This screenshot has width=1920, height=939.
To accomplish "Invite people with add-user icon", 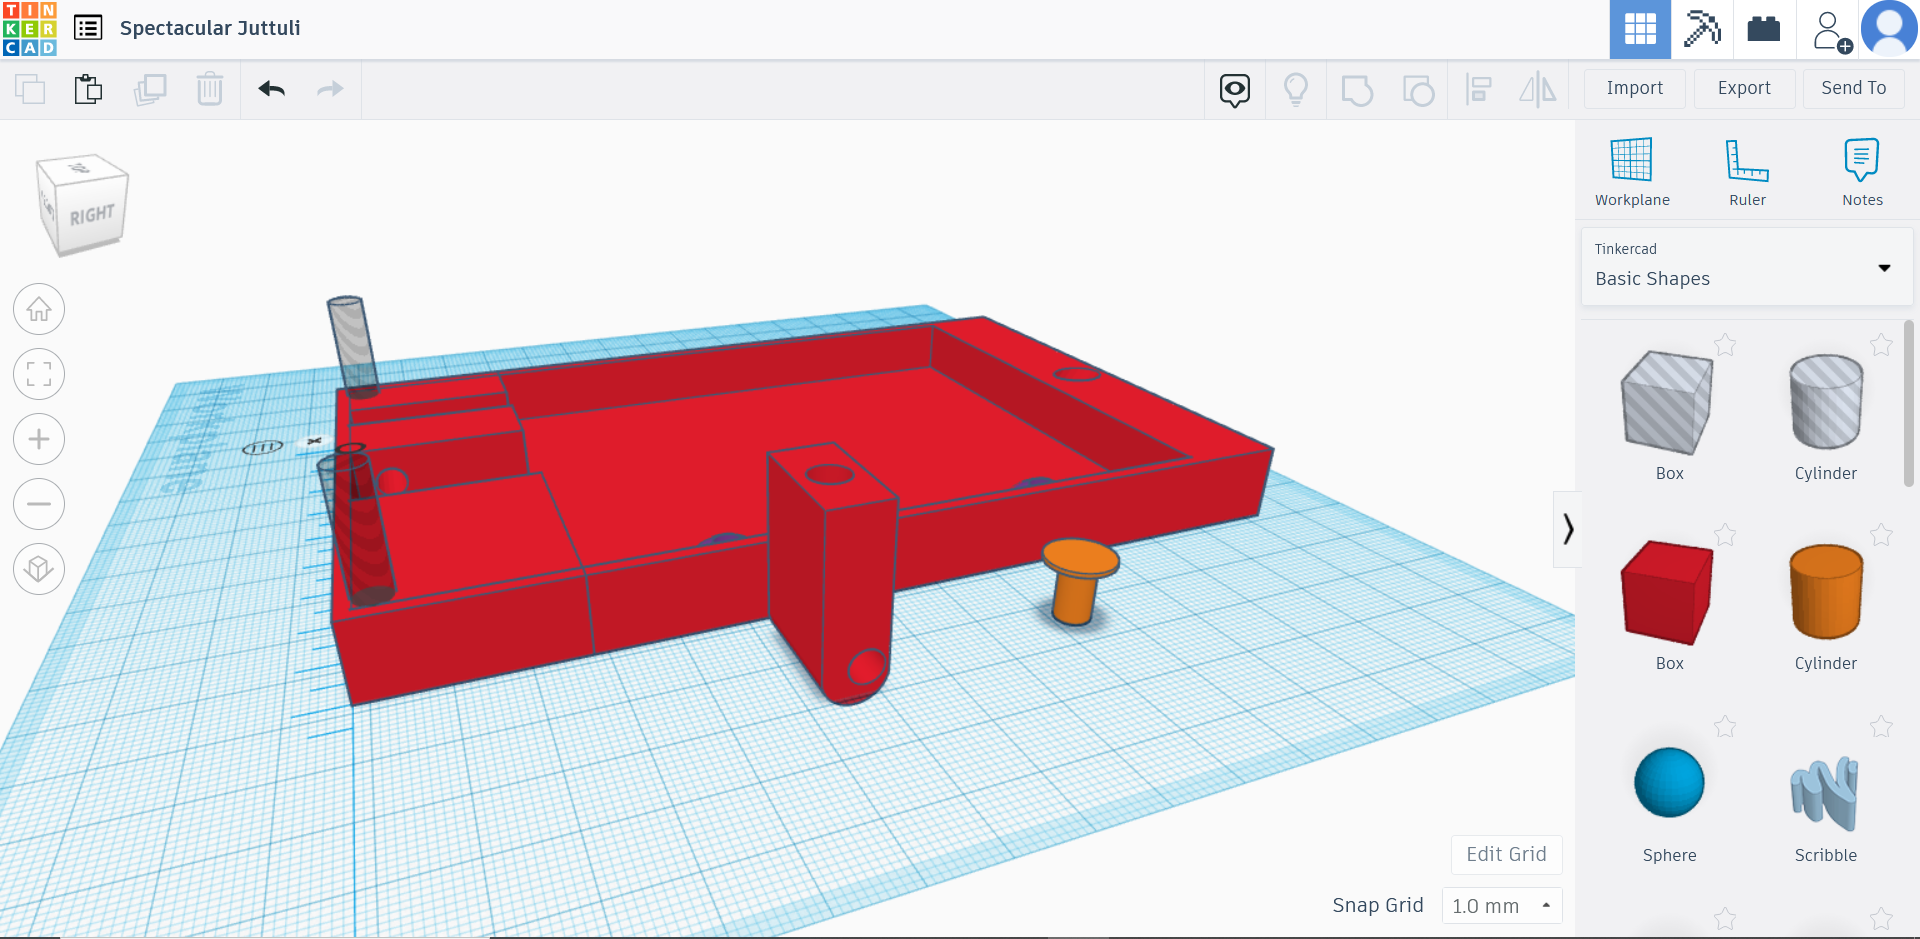I will click(1832, 31).
